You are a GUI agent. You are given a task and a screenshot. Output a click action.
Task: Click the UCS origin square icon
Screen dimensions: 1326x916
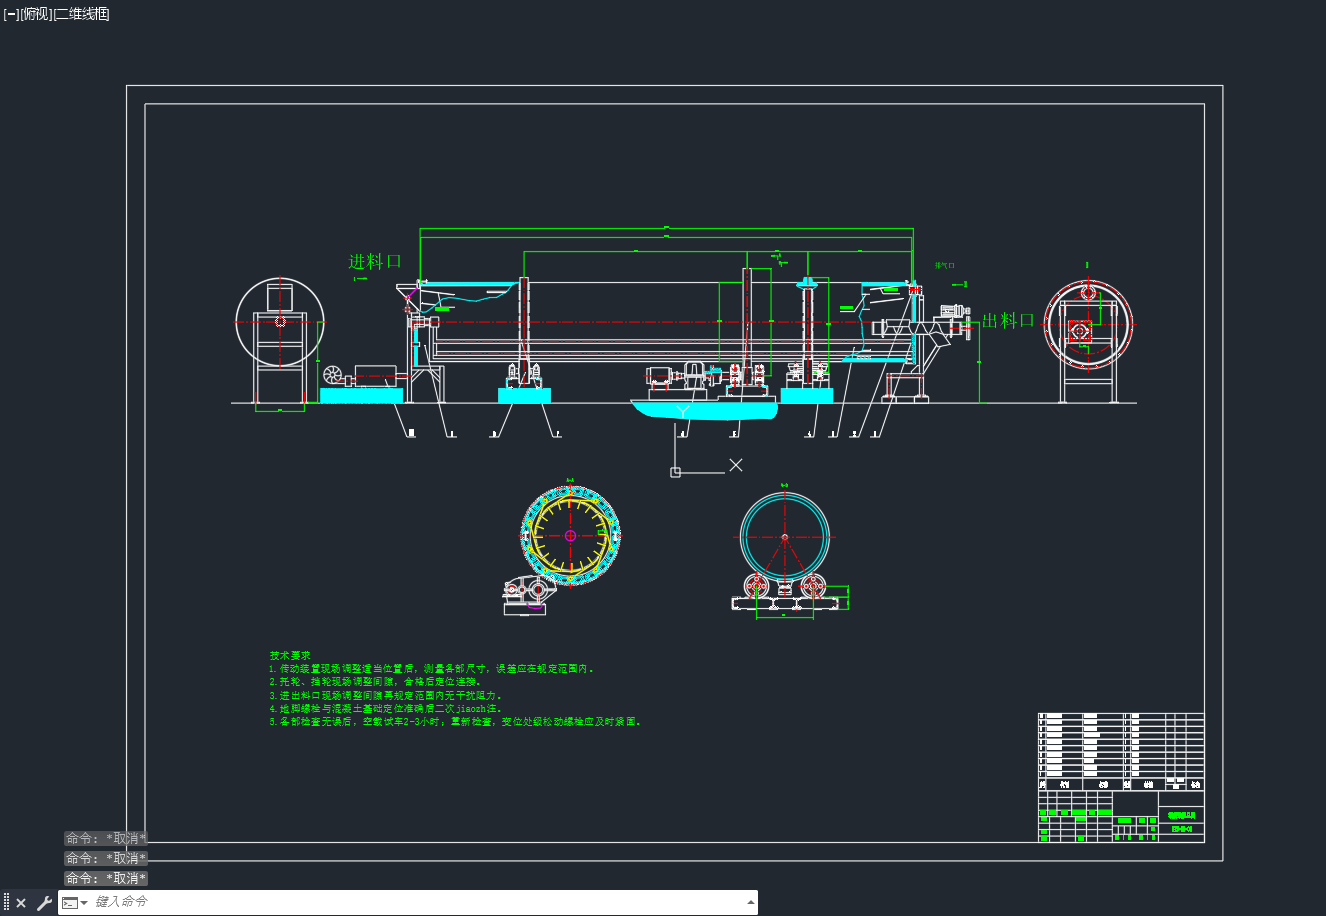(675, 472)
